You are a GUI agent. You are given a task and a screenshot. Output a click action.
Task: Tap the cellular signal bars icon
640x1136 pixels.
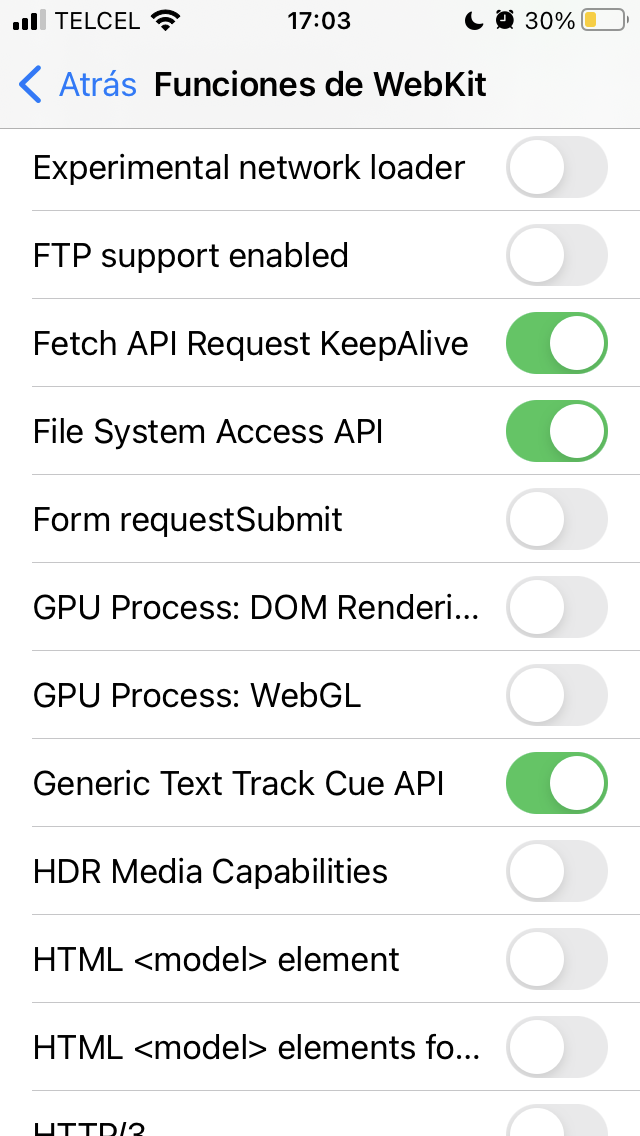(30, 20)
